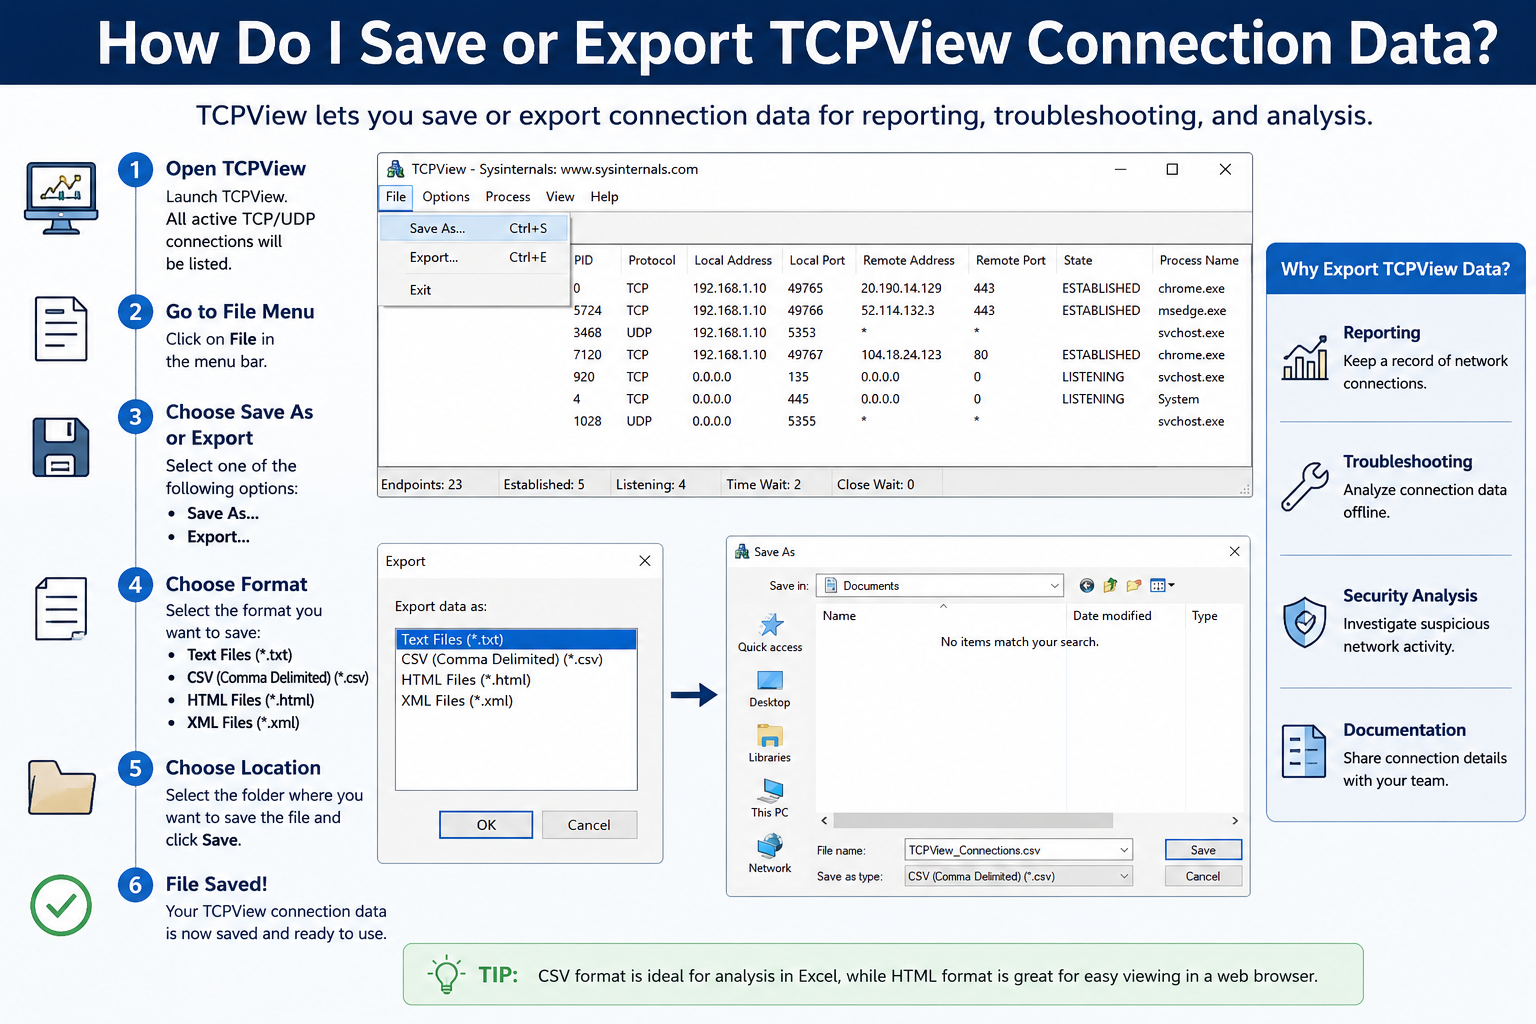Sort by the Remote Address column header
This screenshot has height=1024, width=1536.
coord(909,260)
